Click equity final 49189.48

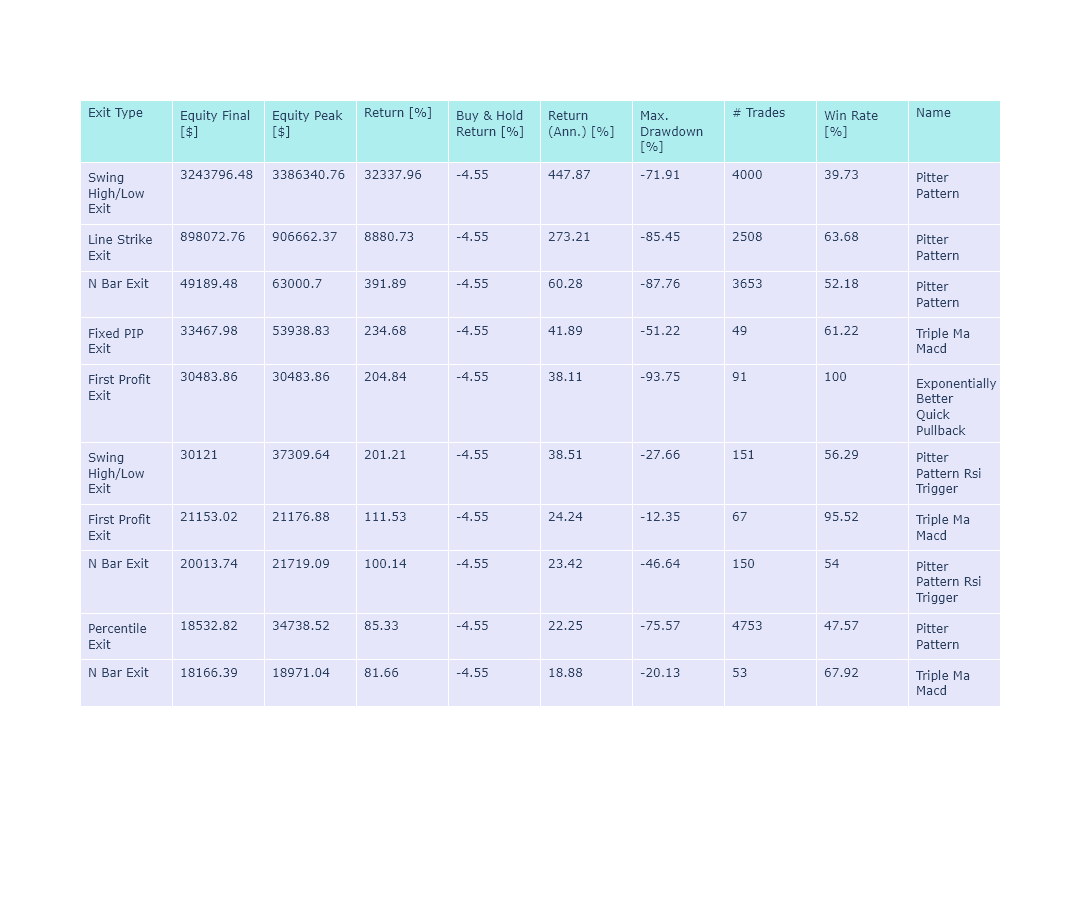(209, 284)
